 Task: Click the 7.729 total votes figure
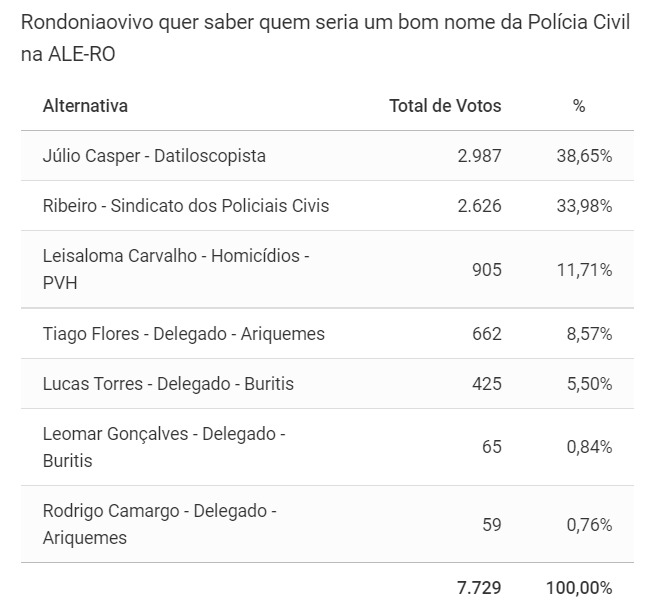(479, 588)
